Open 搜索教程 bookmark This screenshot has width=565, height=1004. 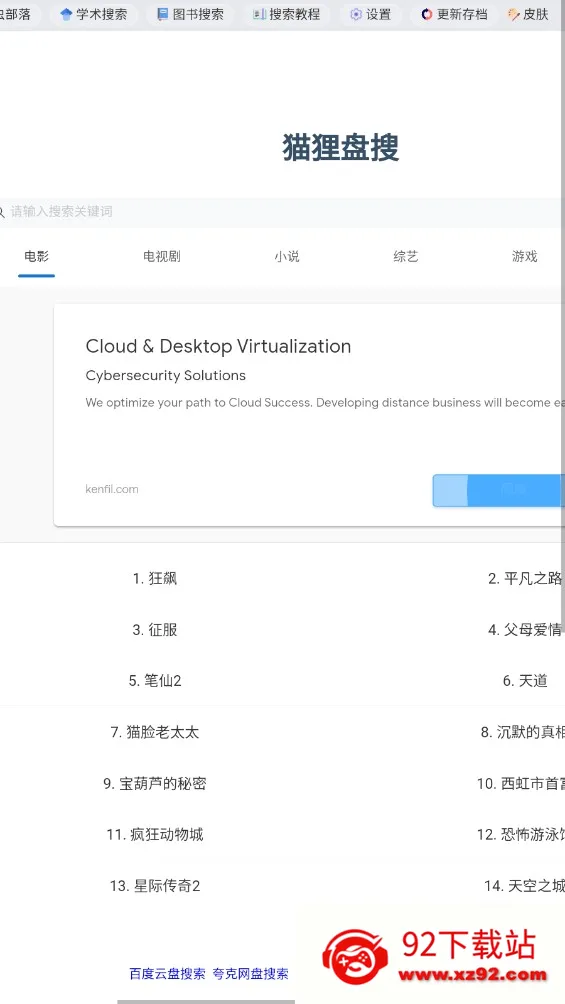point(287,14)
